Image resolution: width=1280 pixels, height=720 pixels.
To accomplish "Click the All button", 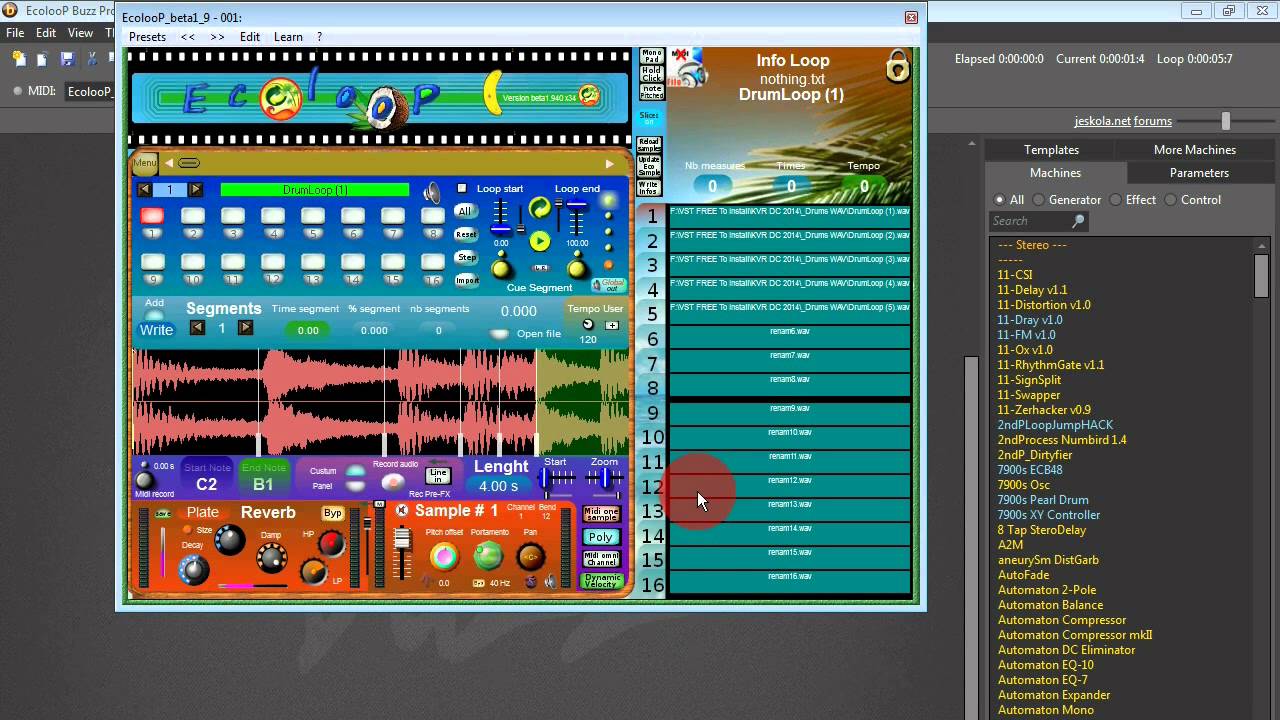I will pyautogui.click(x=464, y=211).
